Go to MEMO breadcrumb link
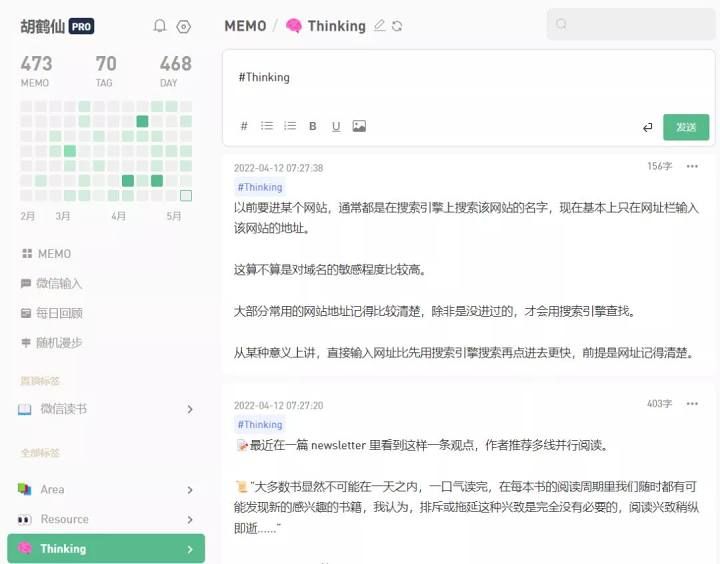The image size is (720, 564). pos(245,26)
